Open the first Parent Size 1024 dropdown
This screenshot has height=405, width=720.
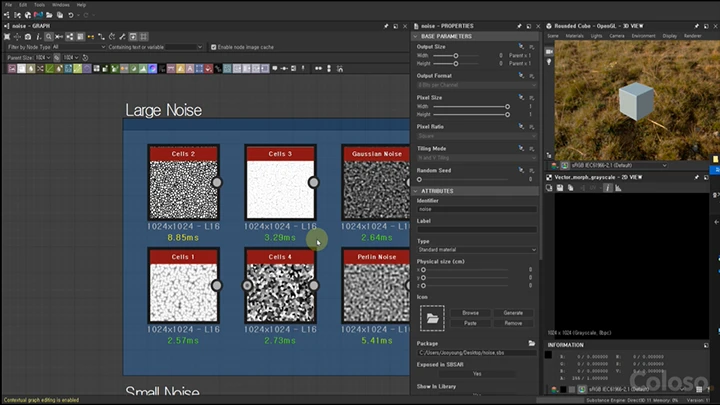pyautogui.click(x=43, y=58)
